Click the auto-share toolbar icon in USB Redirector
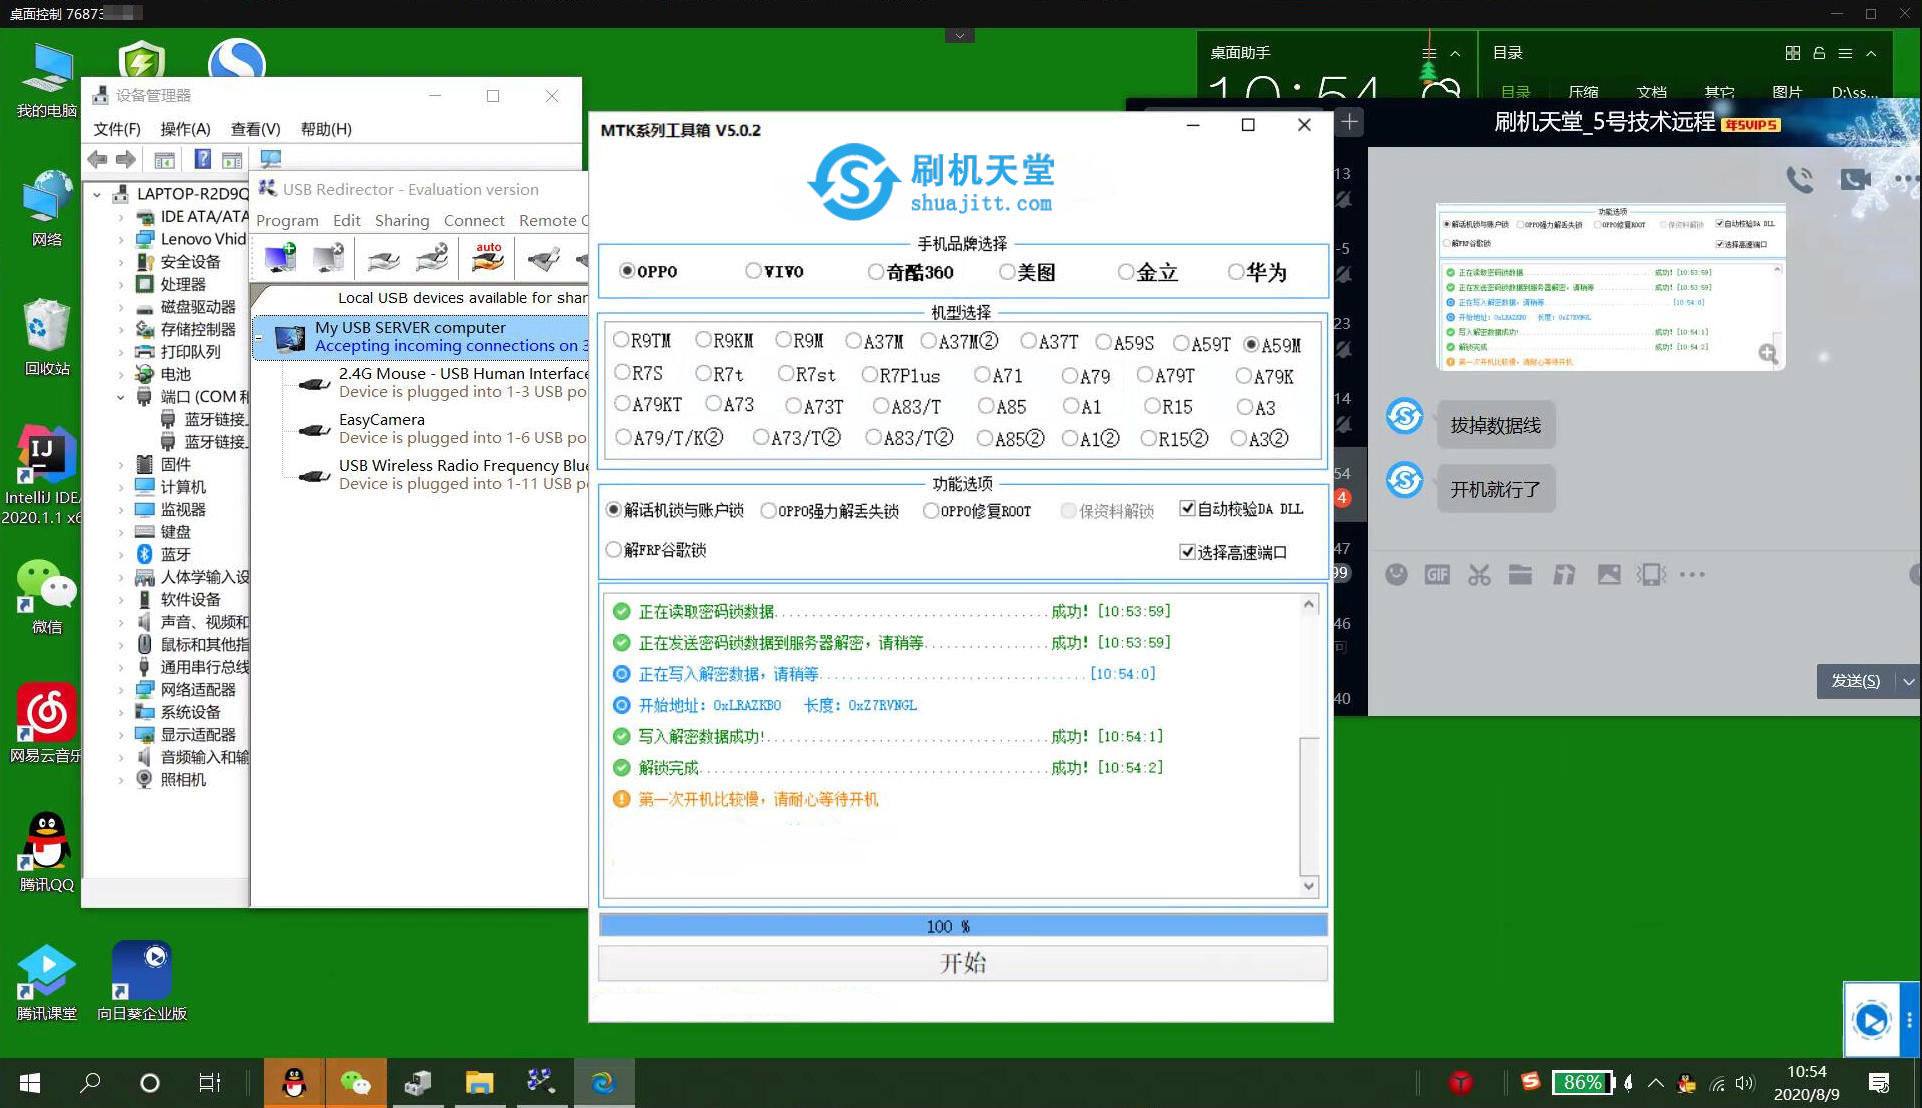Viewport: 1922px width, 1108px height. click(488, 258)
